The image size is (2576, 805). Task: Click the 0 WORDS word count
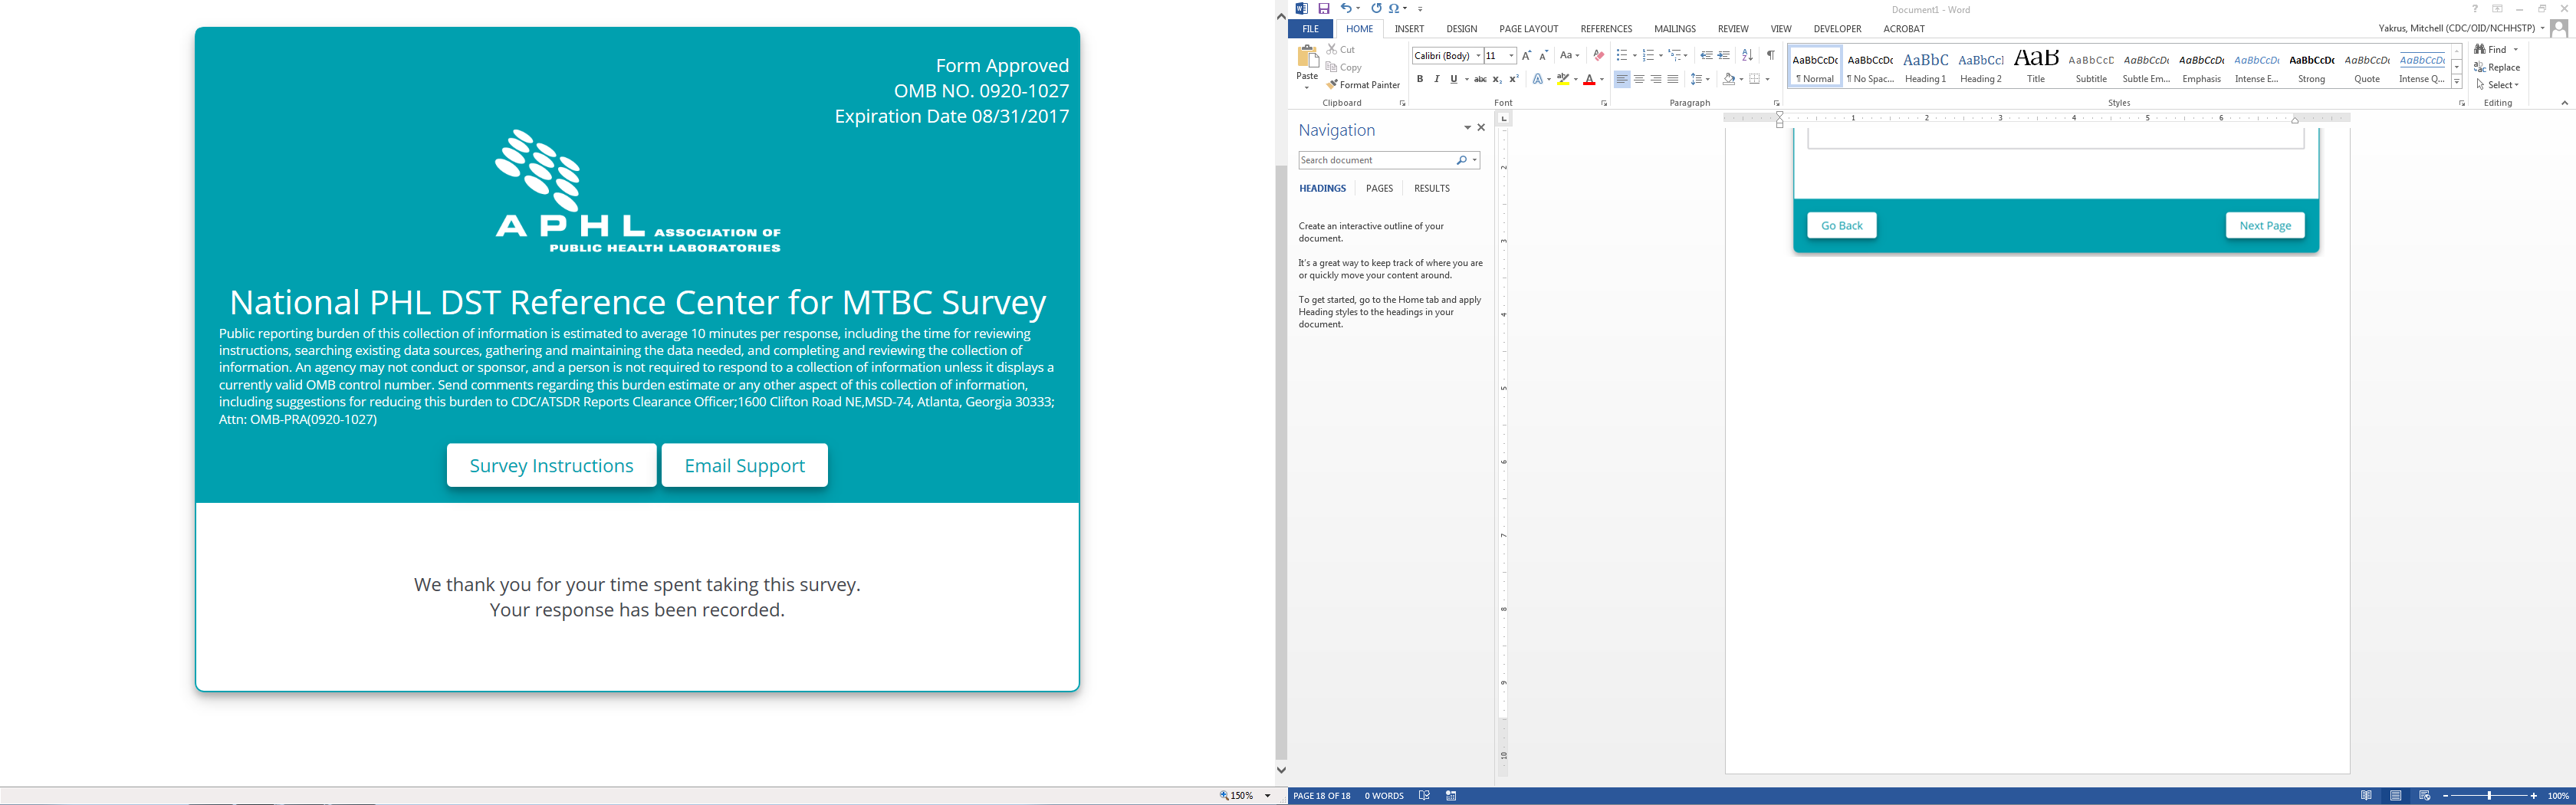[1384, 796]
